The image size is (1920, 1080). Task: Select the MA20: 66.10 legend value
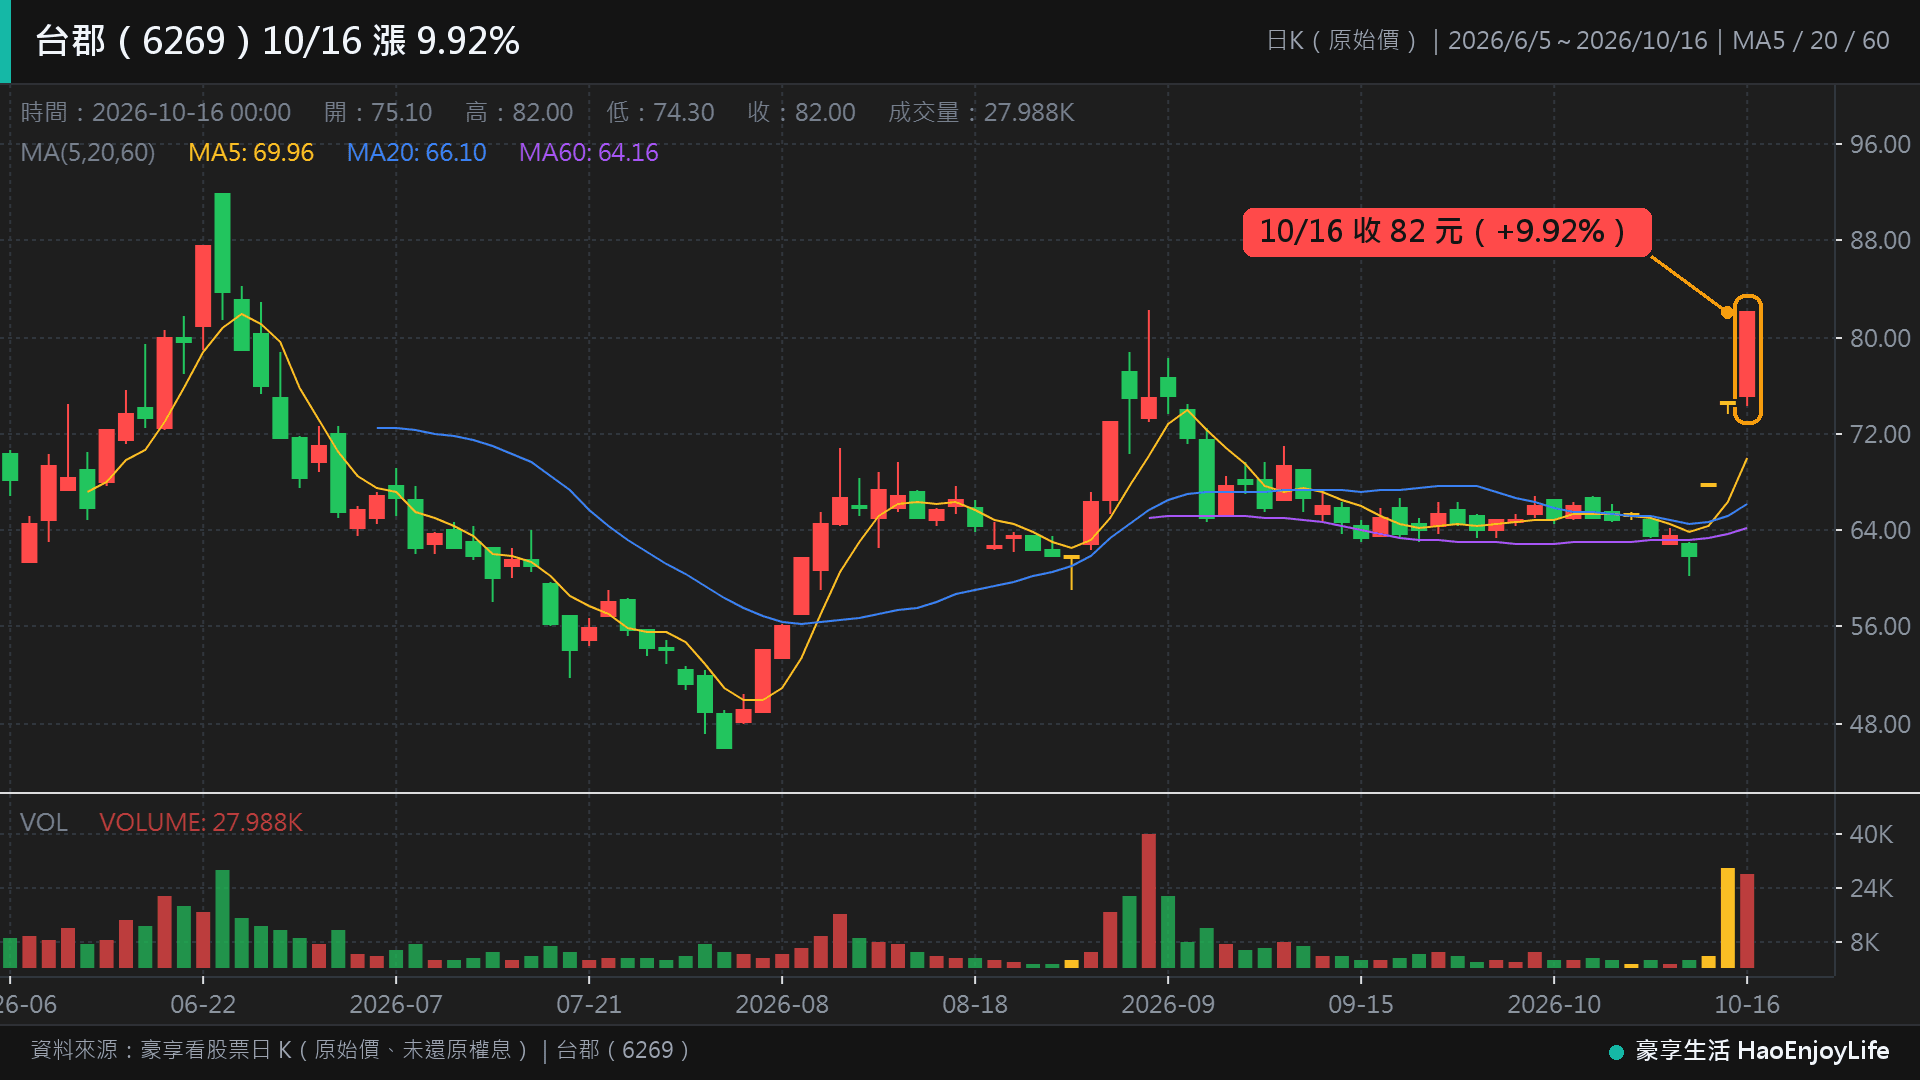[416, 153]
